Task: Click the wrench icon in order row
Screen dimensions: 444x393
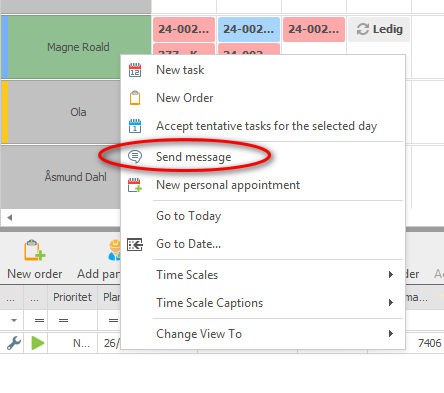Action: coord(14,343)
